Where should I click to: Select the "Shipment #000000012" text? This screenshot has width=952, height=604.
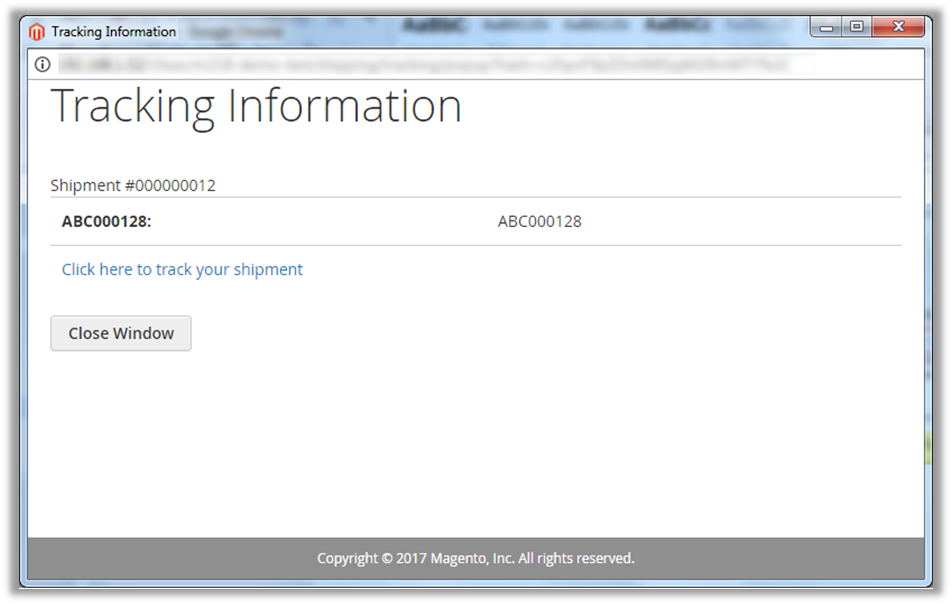tap(133, 185)
